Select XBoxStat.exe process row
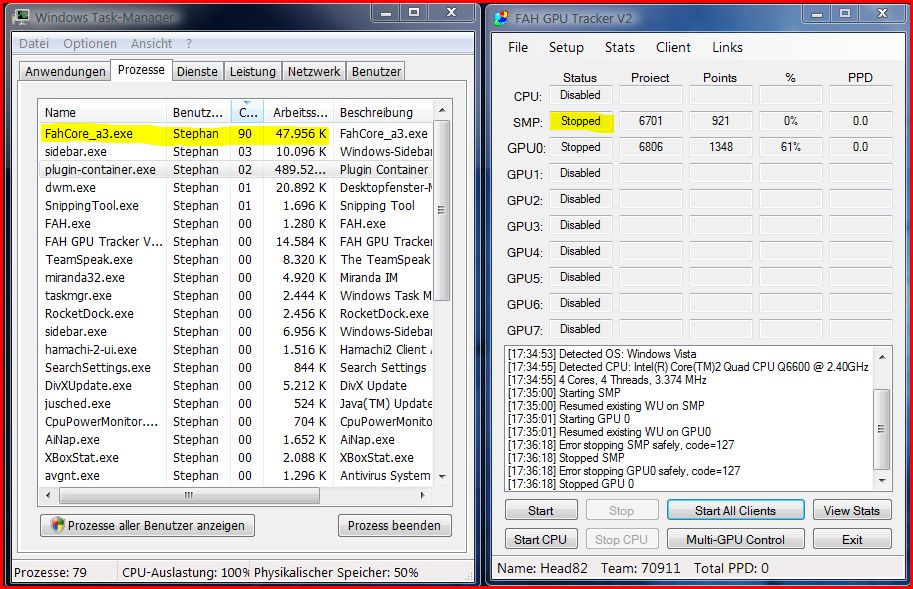The image size is (913, 589). coord(236,457)
